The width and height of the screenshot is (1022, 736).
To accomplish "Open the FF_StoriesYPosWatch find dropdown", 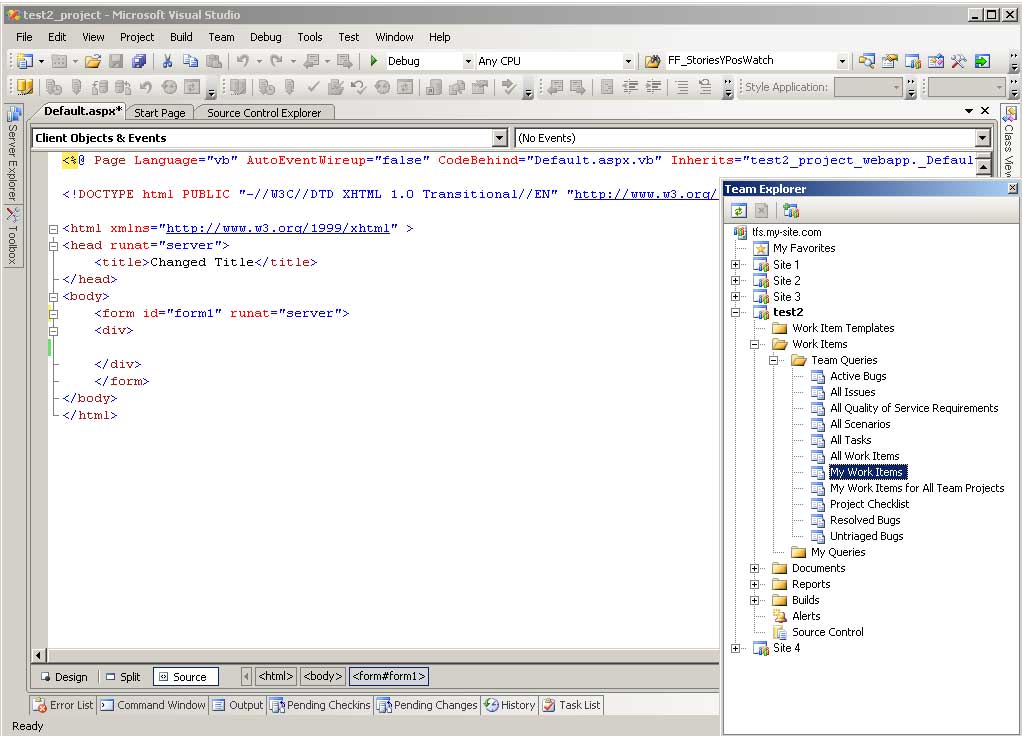I will [842, 61].
